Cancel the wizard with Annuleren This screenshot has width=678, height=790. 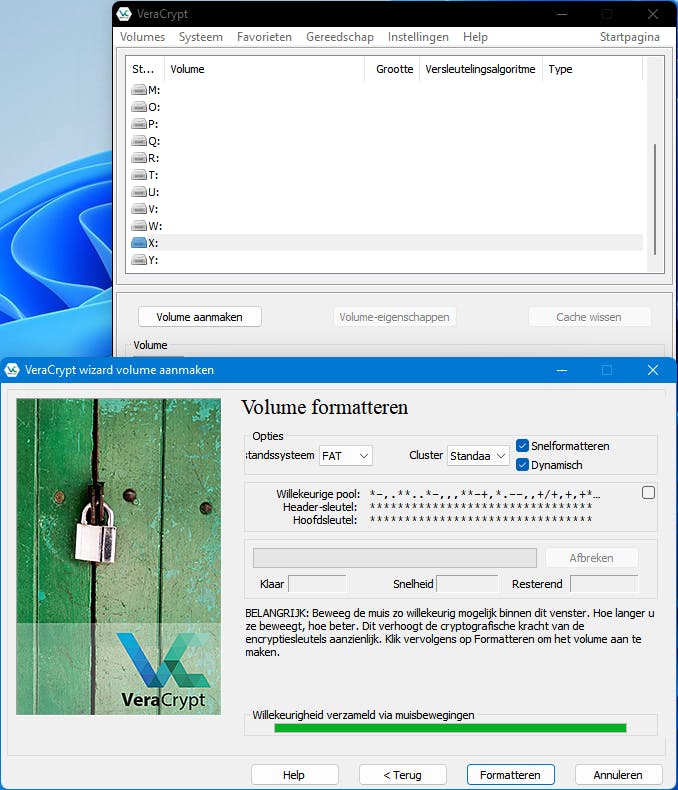coord(618,775)
